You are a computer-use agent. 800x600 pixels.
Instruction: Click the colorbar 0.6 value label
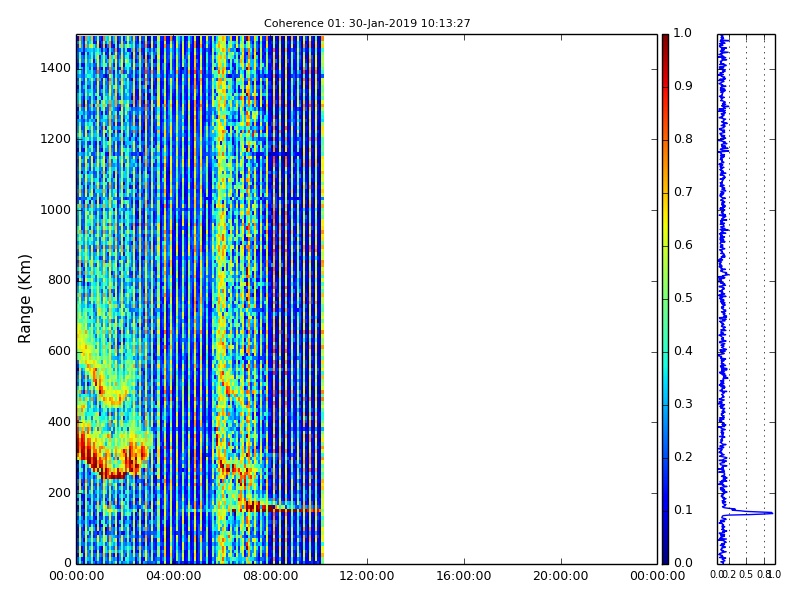[x=683, y=245]
